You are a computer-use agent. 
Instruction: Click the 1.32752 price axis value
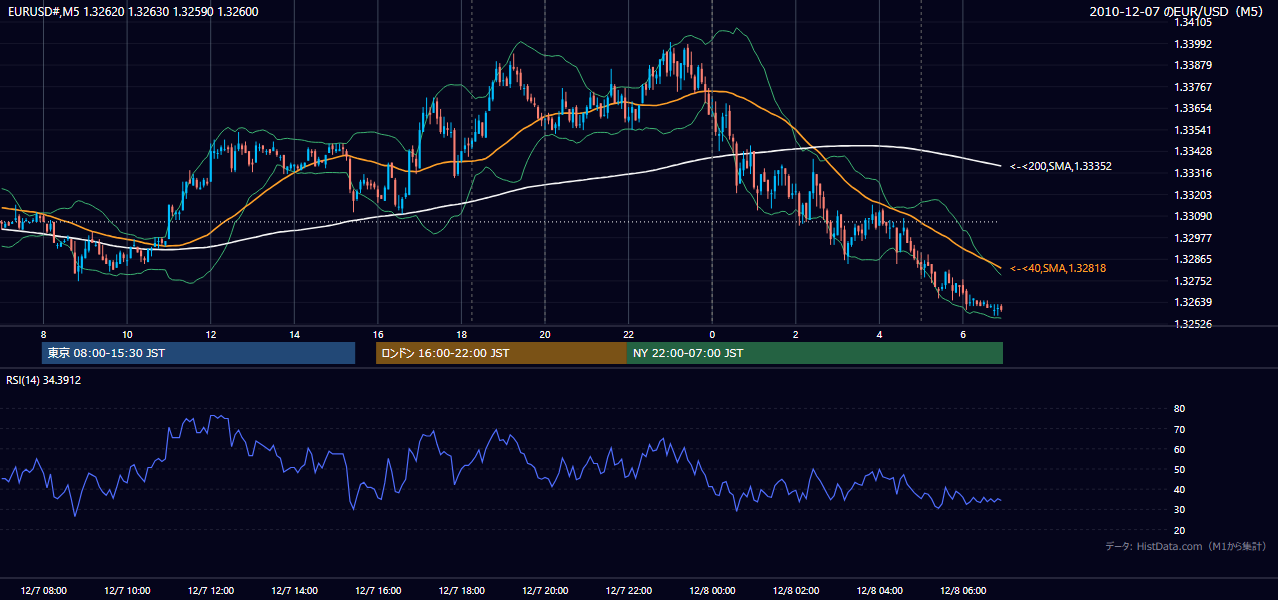coord(1193,281)
